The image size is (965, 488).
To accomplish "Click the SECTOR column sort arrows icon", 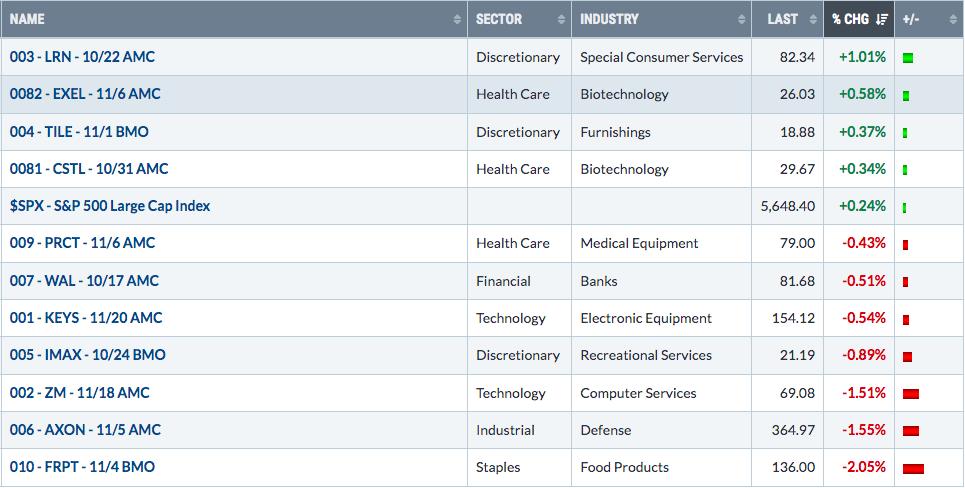I will tap(561, 20).
